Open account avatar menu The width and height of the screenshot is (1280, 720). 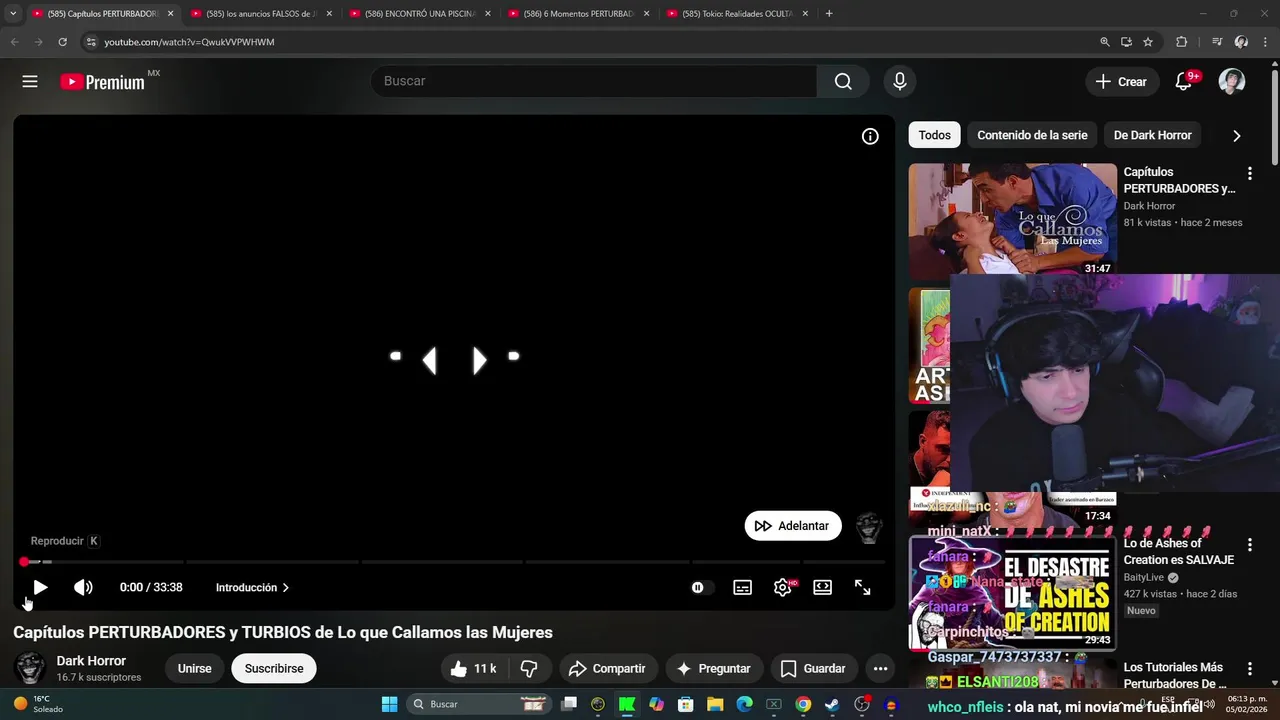(1232, 82)
